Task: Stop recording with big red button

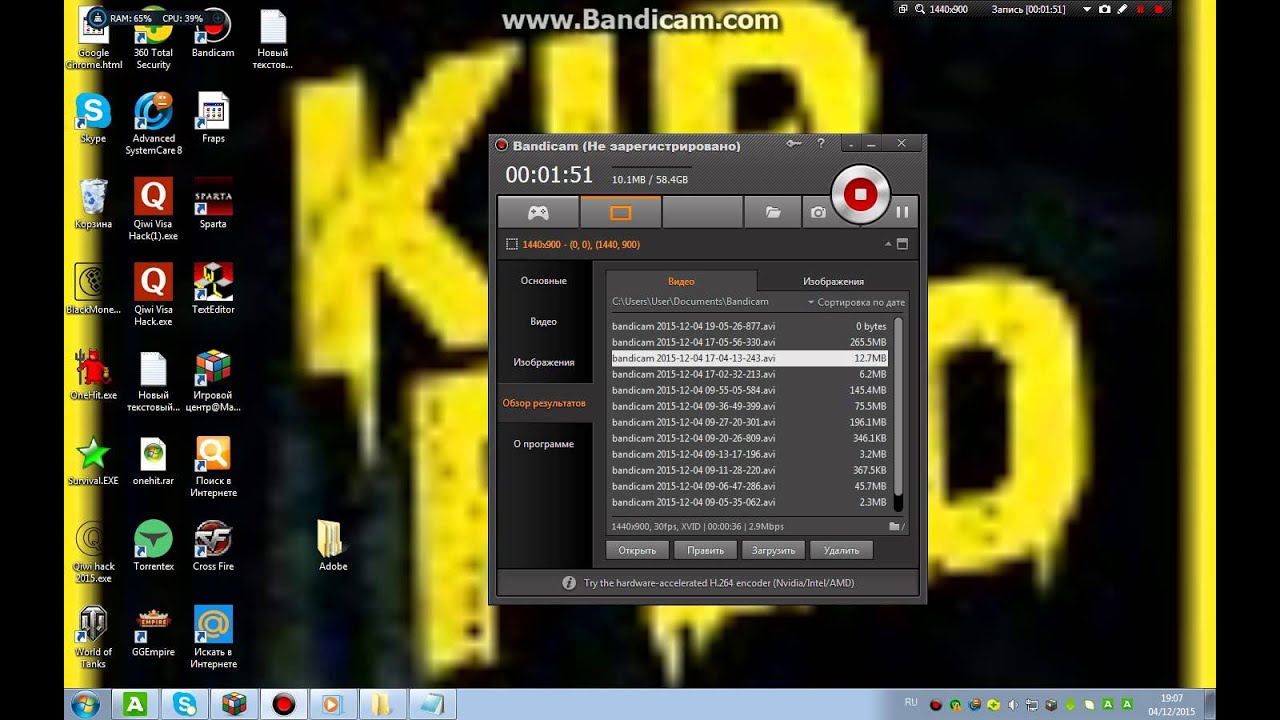Action: 860,194
